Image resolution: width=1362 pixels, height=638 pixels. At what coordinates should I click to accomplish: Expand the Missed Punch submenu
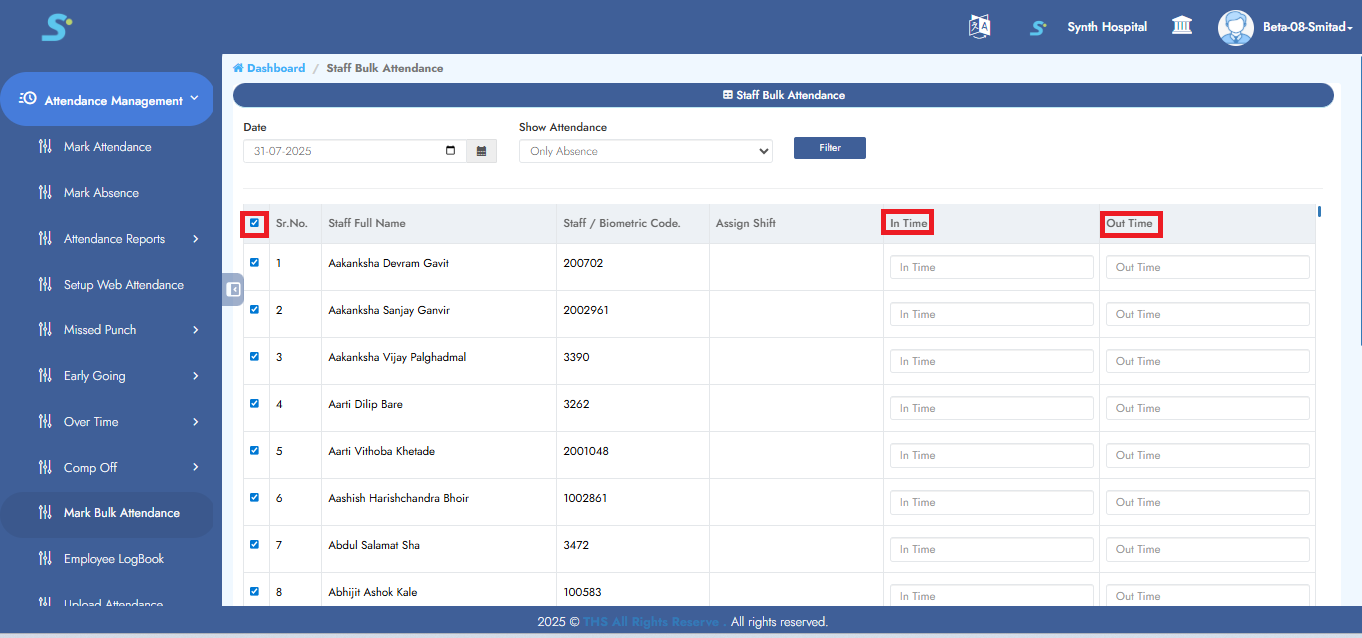point(195,330)
